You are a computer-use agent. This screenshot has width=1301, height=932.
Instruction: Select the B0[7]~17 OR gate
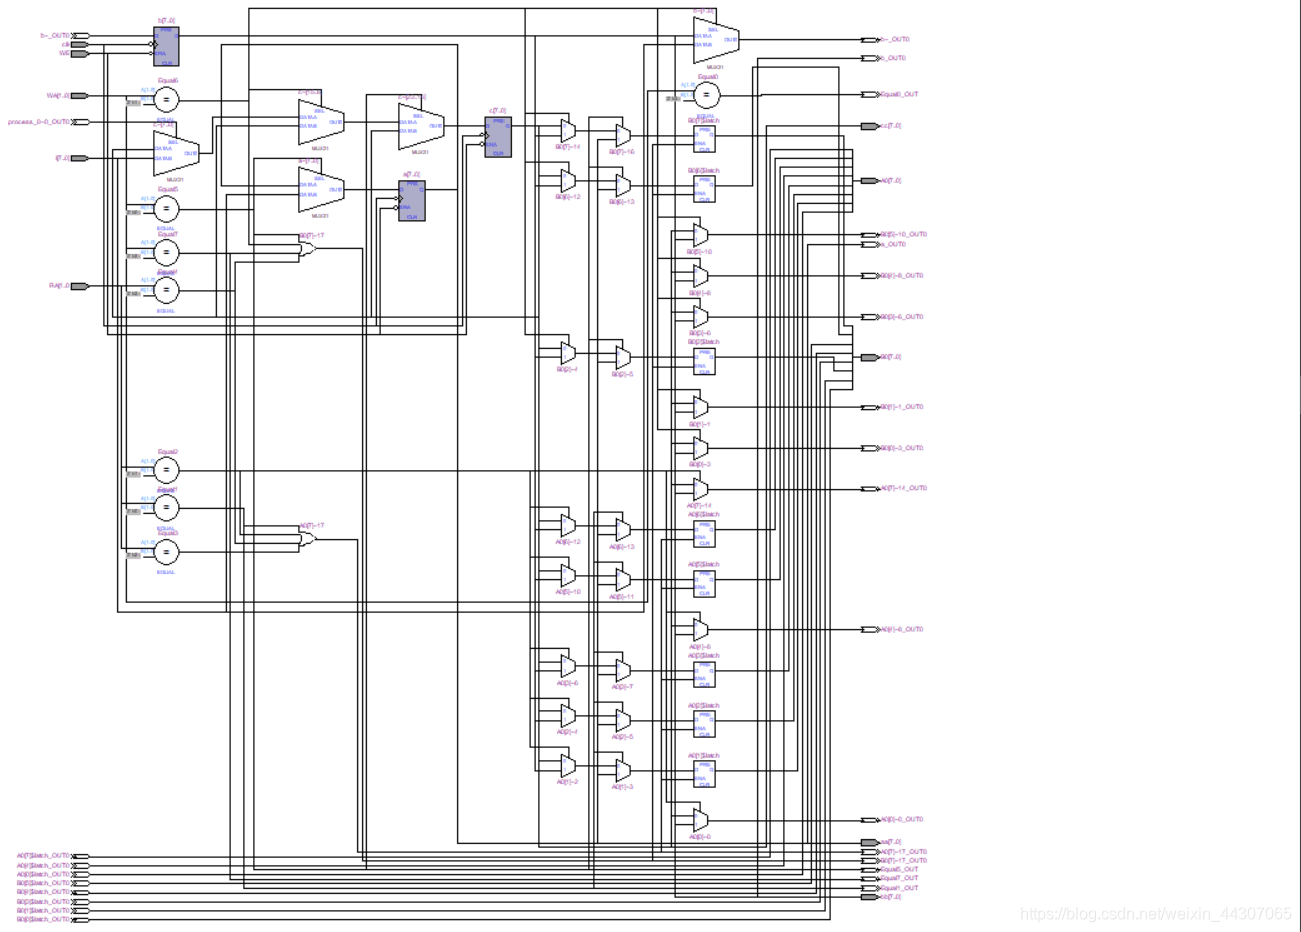(307, 247)
